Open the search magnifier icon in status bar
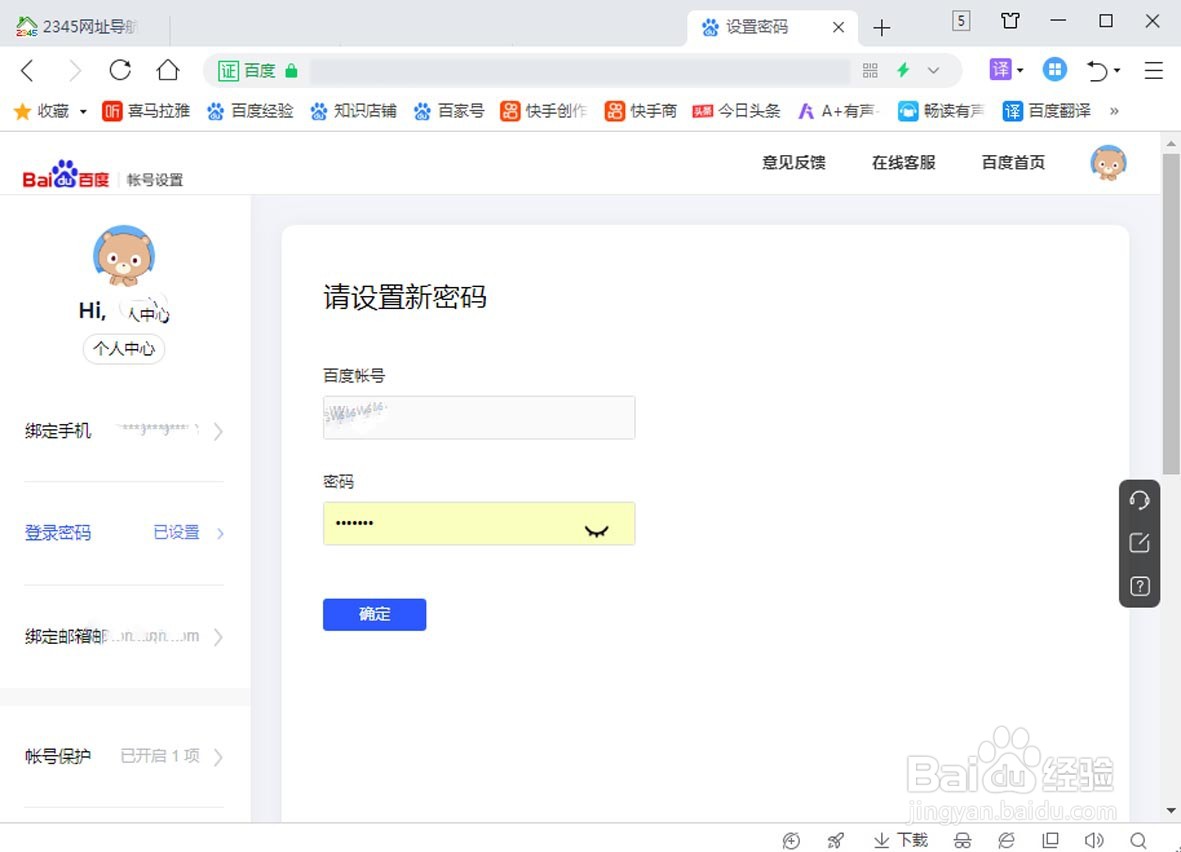 coord(1139,840)
